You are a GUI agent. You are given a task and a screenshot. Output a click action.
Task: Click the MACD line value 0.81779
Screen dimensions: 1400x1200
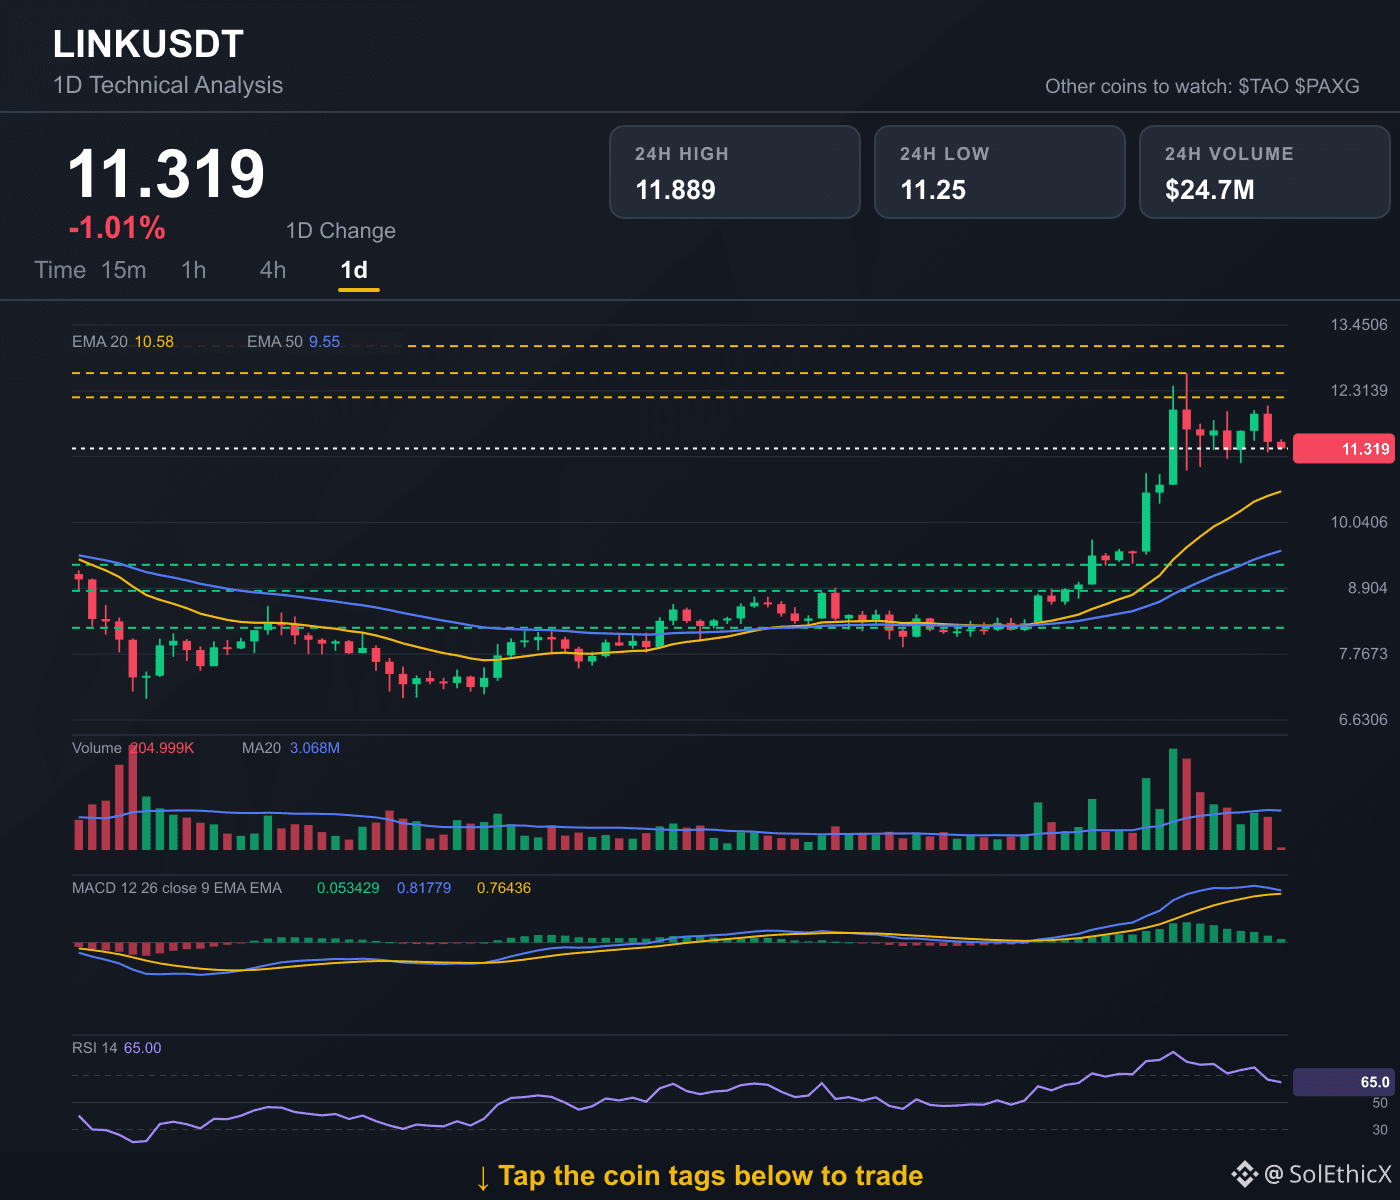coord(424,888)
